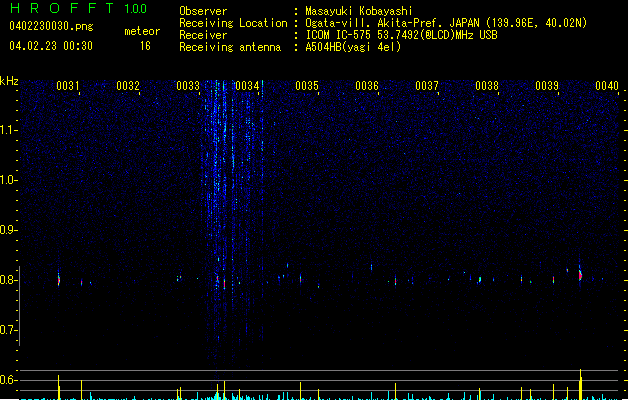Click the kHz axis unit label
629x400 pixels.
tap(9, 81)
